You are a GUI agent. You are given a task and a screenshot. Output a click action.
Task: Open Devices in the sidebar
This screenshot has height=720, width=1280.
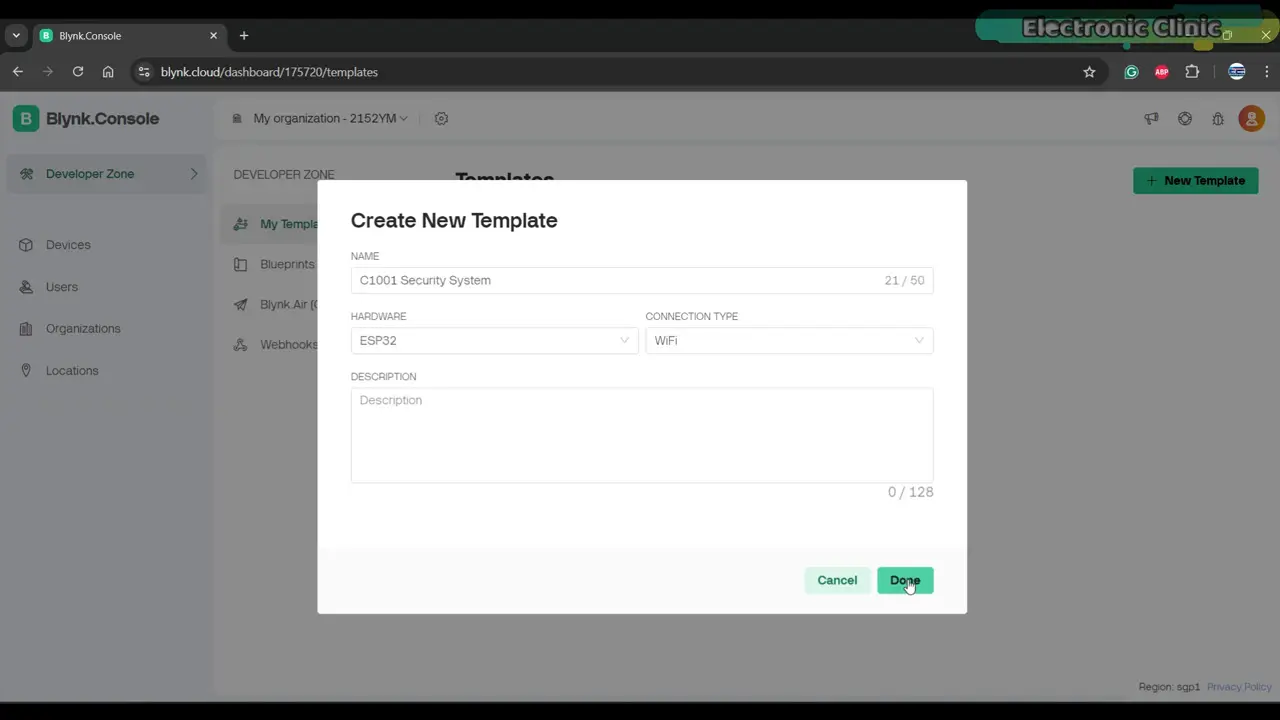[68, 245]
